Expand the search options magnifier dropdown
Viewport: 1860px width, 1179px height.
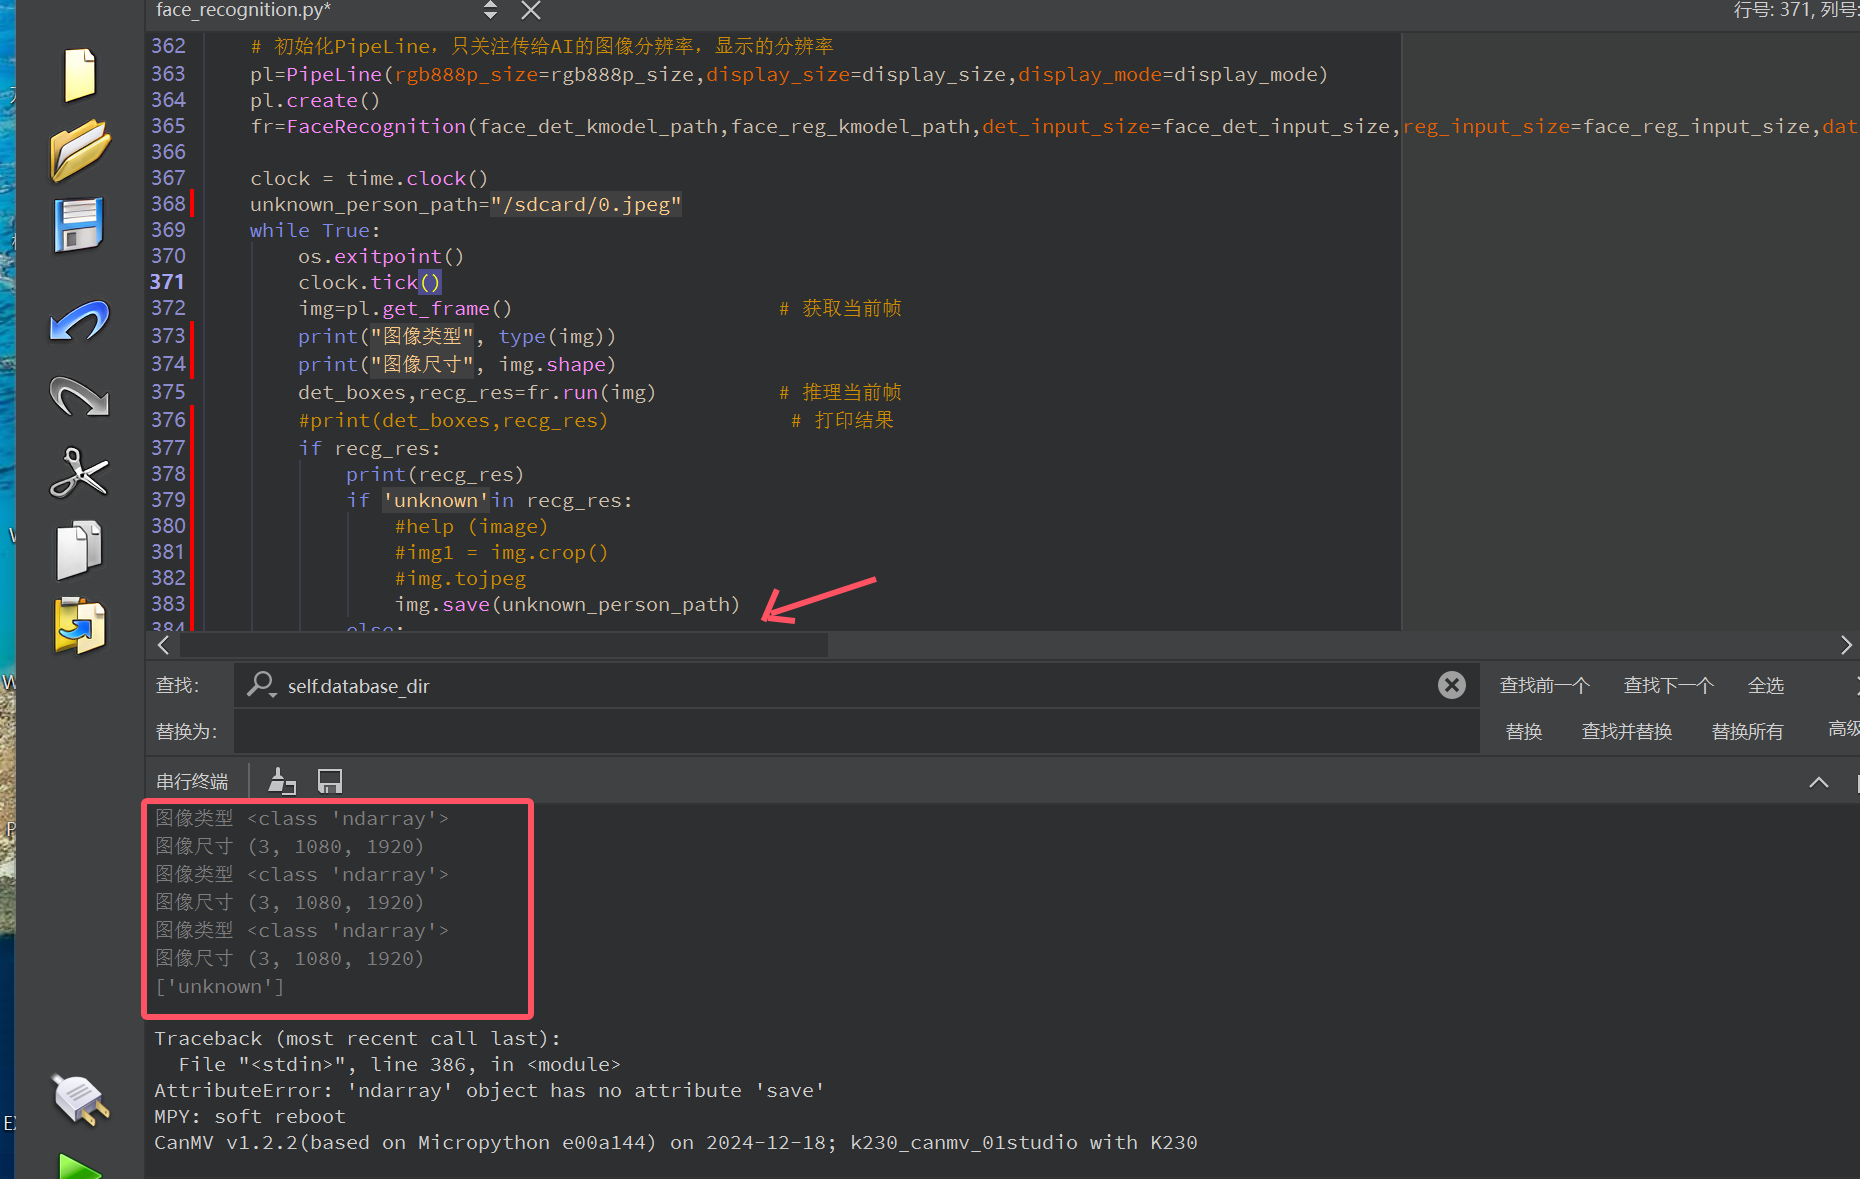(x=262, y=685)
